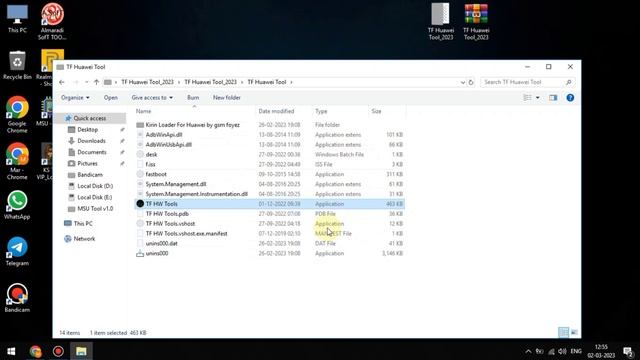Click first TF Huawei Tool_2023 breadcrumb
The height and width of the screenshot is (360, 640).
147,82
